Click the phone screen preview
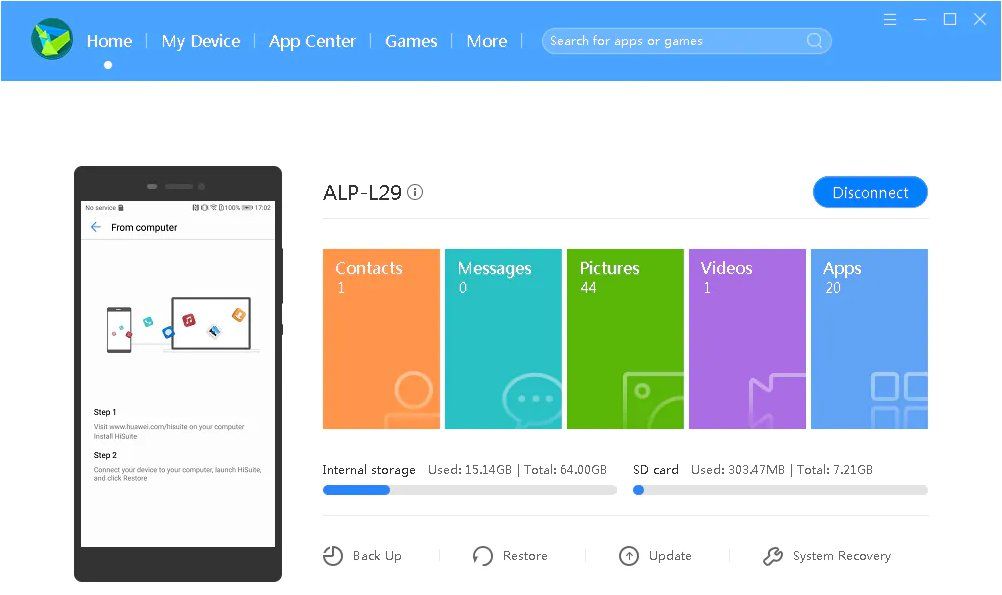Screen dimensions: 1002x595 (178, 374)
